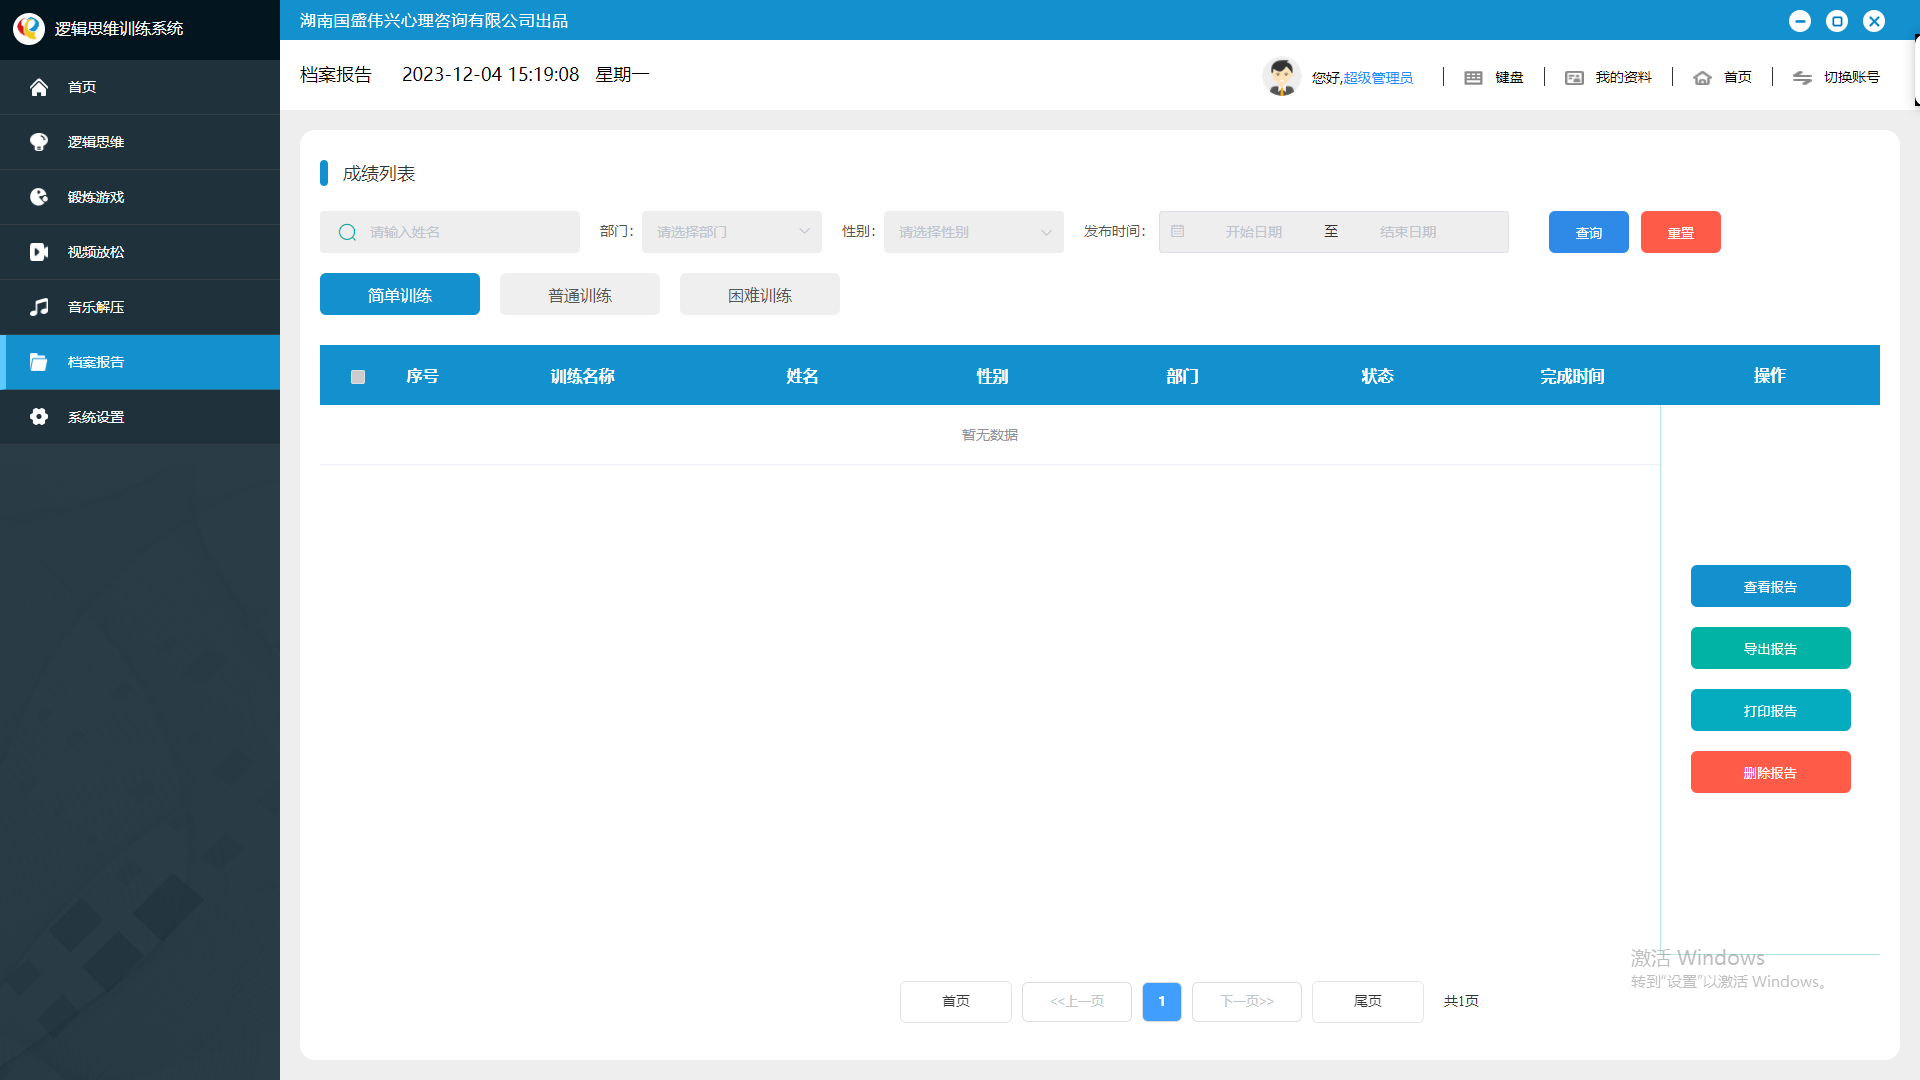Open the 逻辑思维 section in sidebar
Viewport: 1920px width, 1080px height.
[x=95, y=141]
